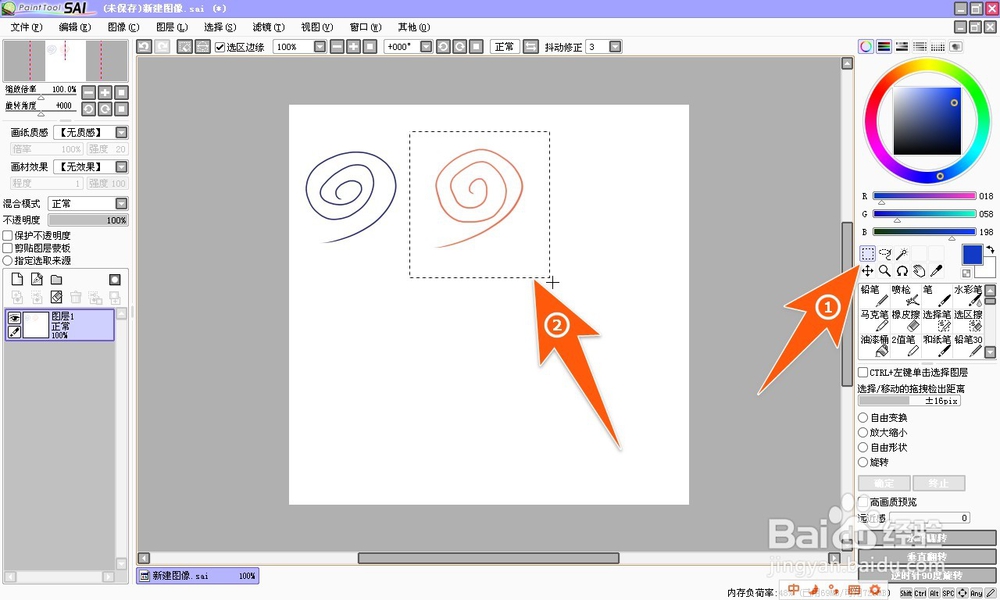
Task: Choose the 选区擦 selection eraser
Action: [967, 321]
